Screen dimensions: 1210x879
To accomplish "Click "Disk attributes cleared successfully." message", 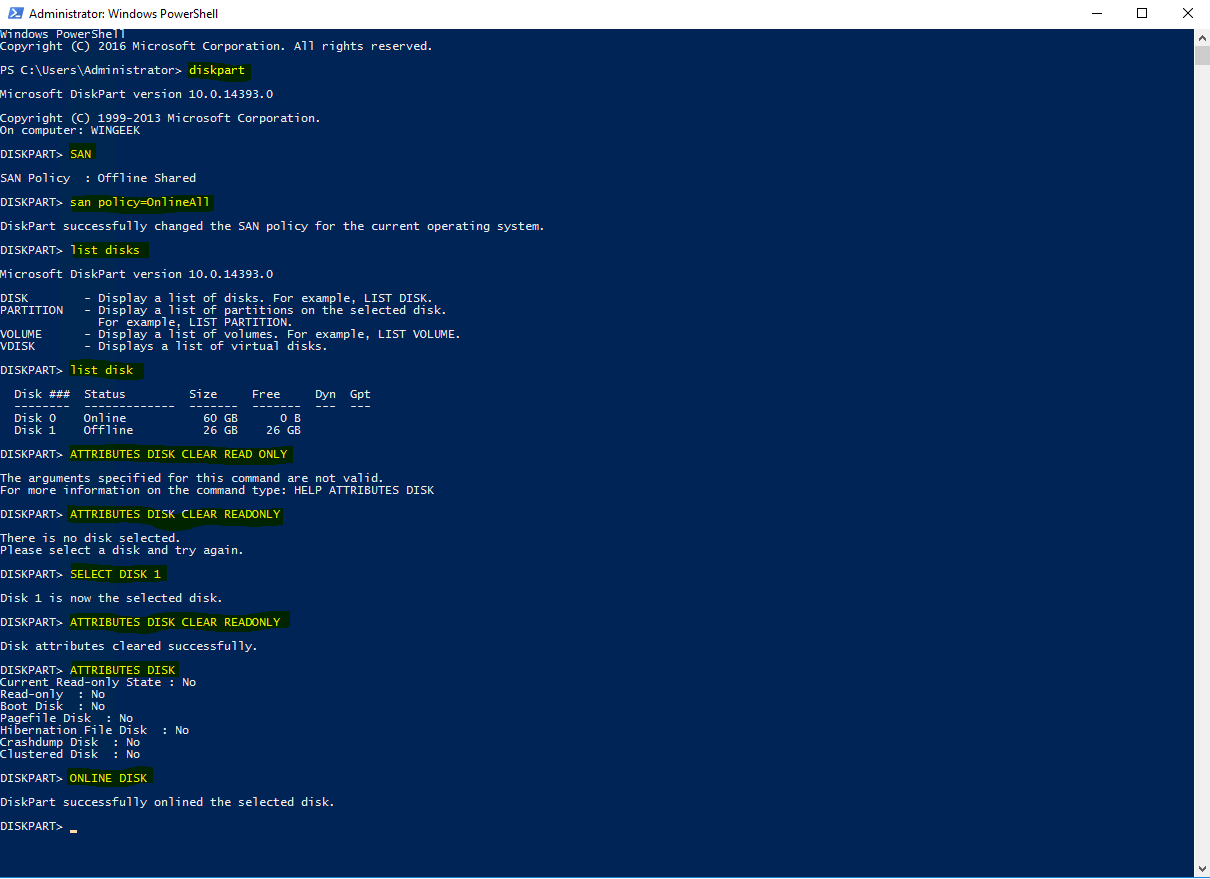I will [128, 646].
